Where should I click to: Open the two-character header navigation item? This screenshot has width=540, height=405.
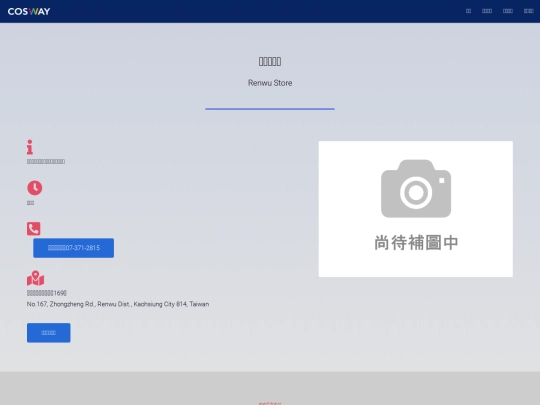click(468, 11)
